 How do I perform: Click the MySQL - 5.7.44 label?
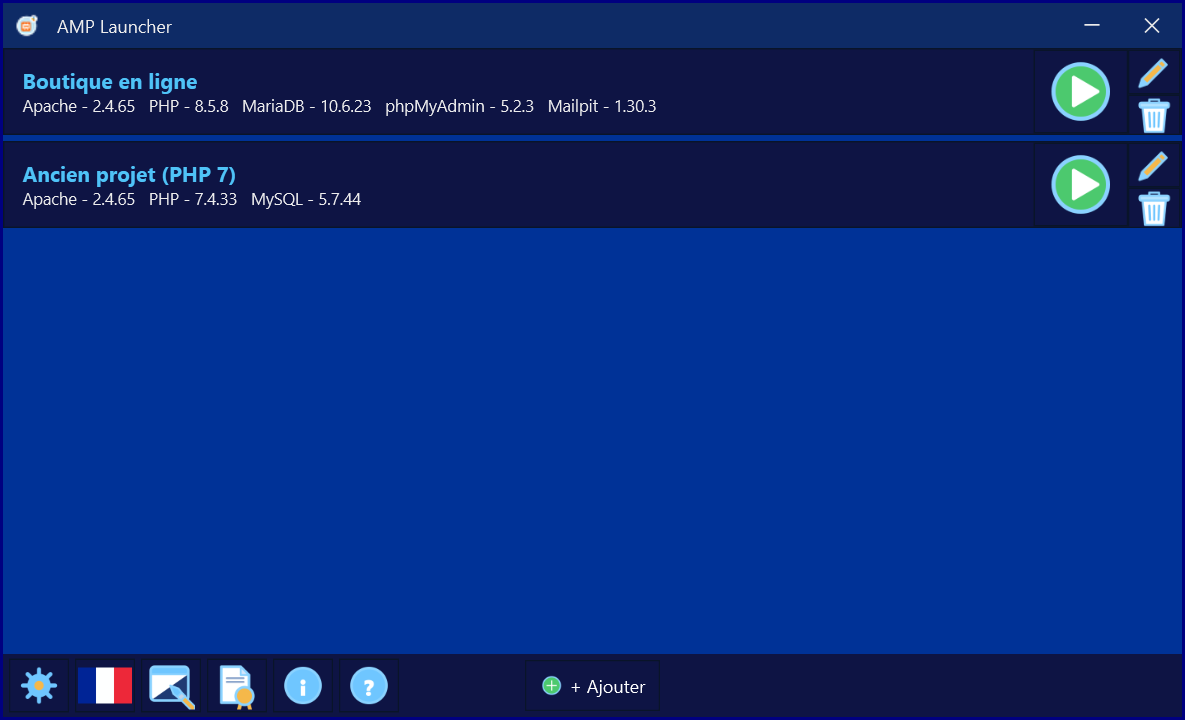pos(306,199)
